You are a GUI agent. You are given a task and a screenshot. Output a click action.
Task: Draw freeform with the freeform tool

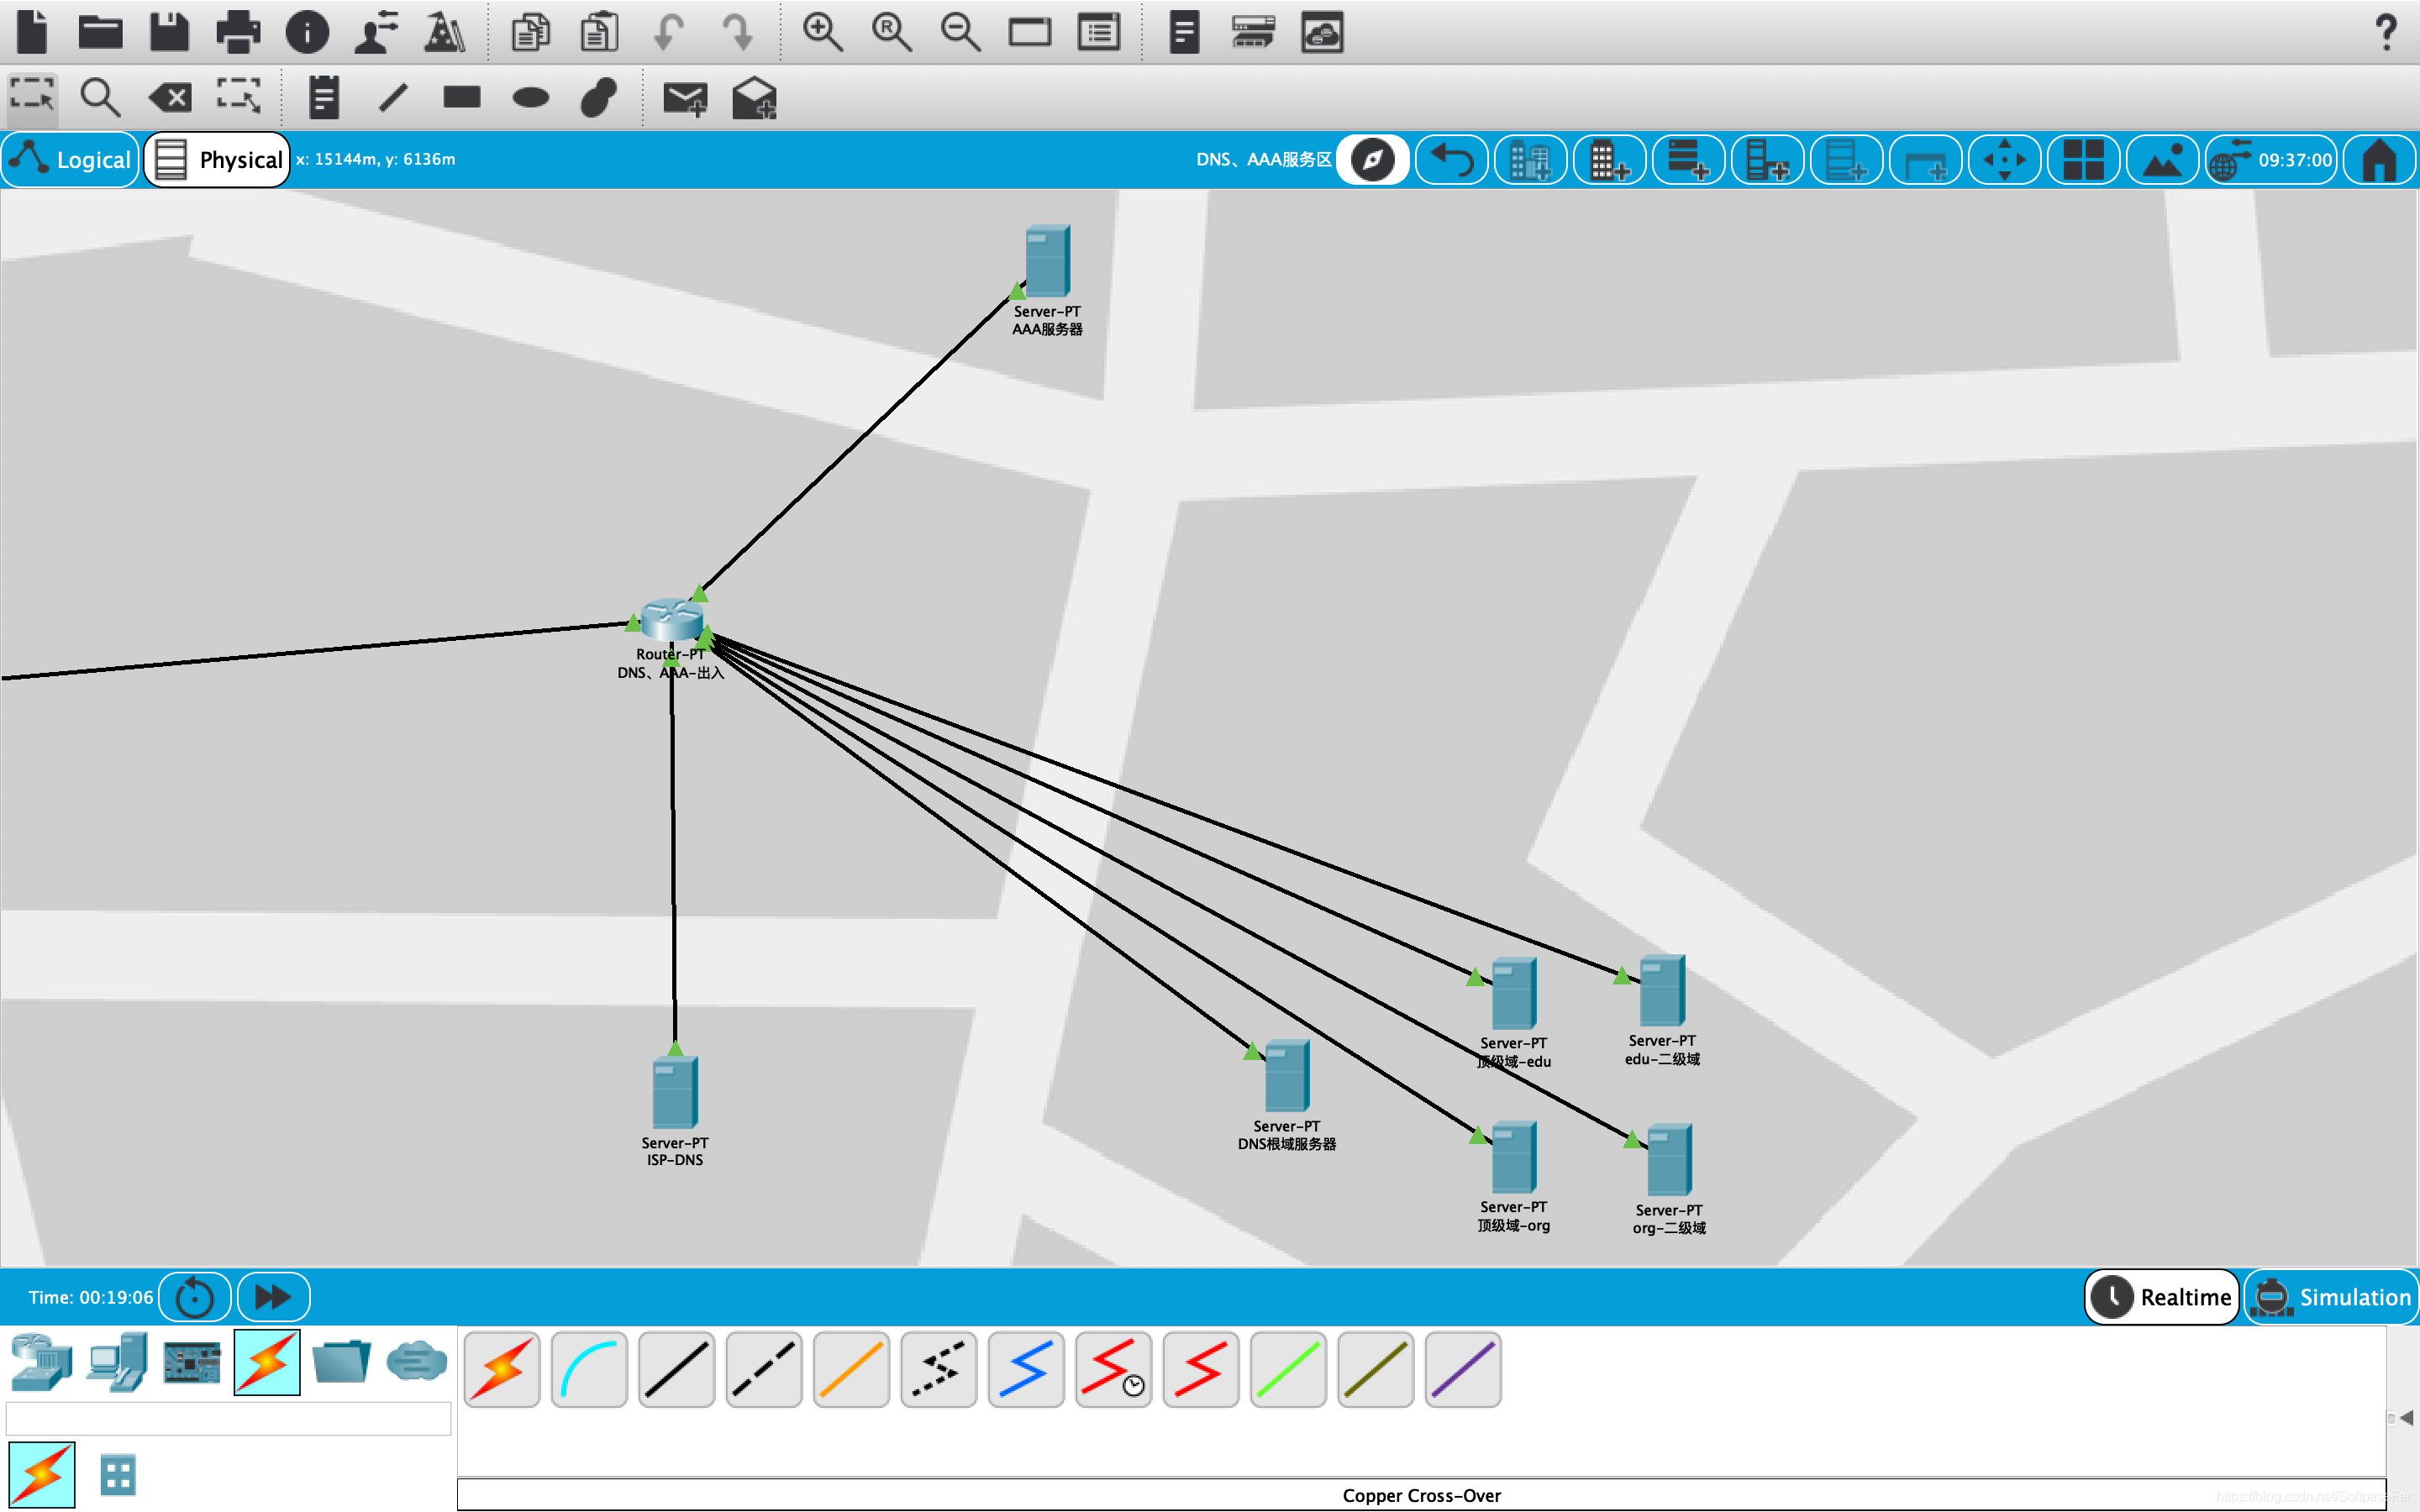[x=599, y=97]
